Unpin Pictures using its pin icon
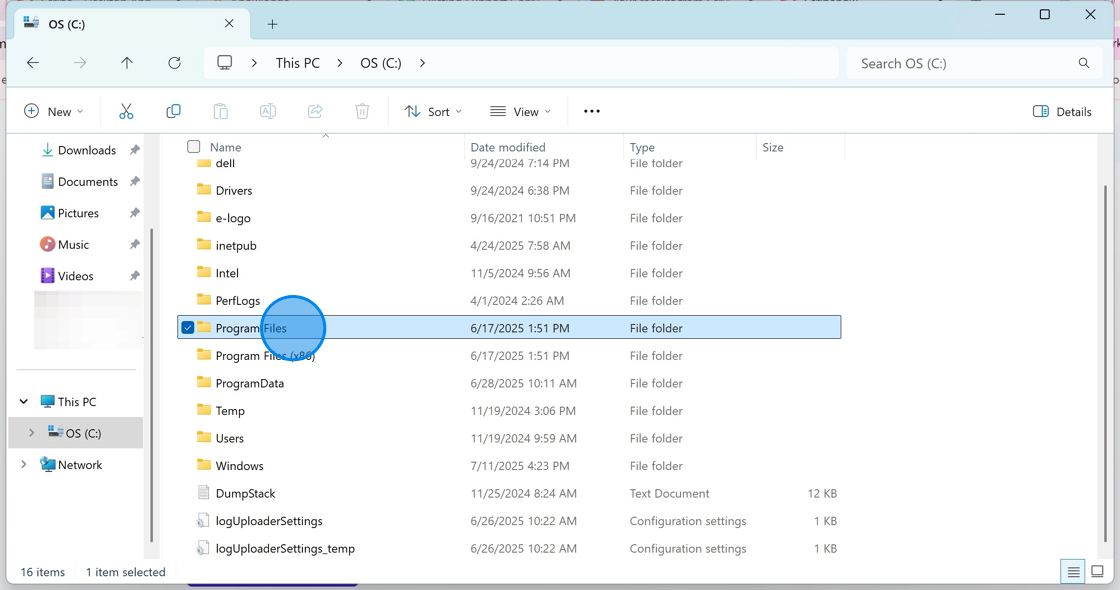The image size is (1120, 590). click(x=134, y=213)
